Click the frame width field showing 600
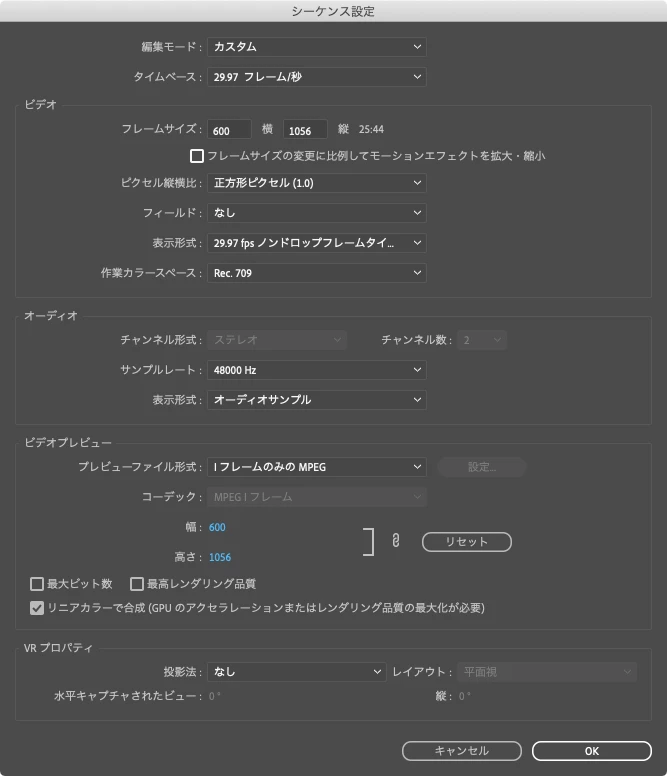The width and height of the screenshot is (667, 776). pos(229,130)
